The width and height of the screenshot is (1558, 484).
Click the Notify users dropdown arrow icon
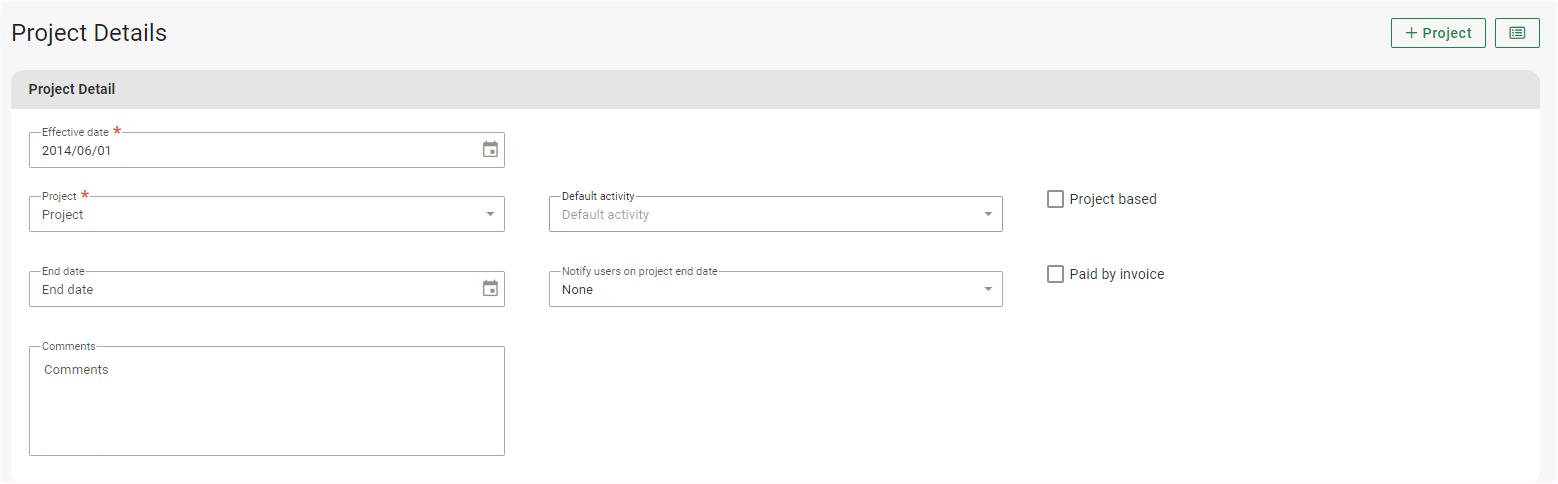(x=988, y=289)
